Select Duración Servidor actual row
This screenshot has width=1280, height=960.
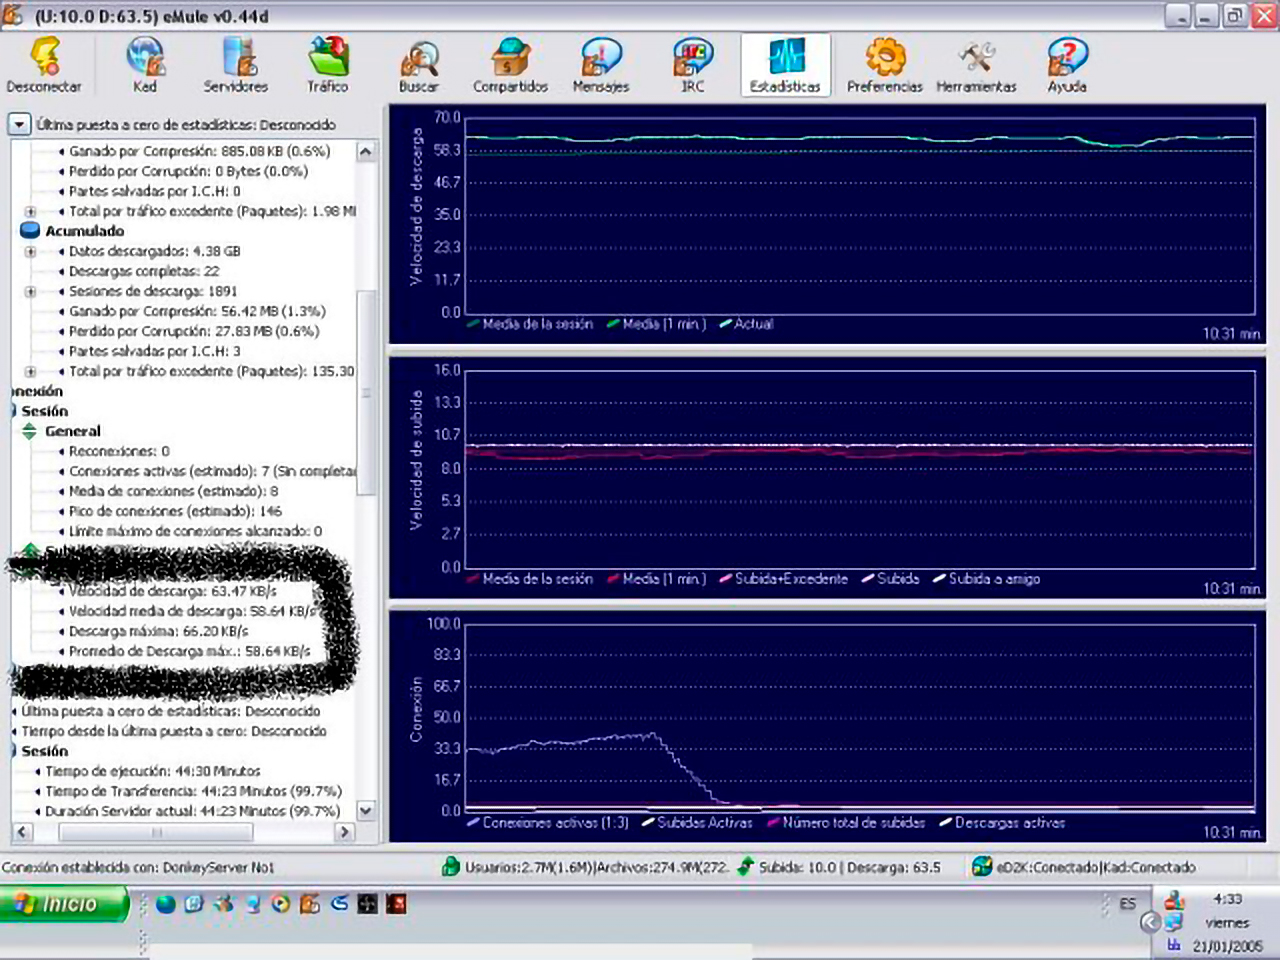click(192, 811)
